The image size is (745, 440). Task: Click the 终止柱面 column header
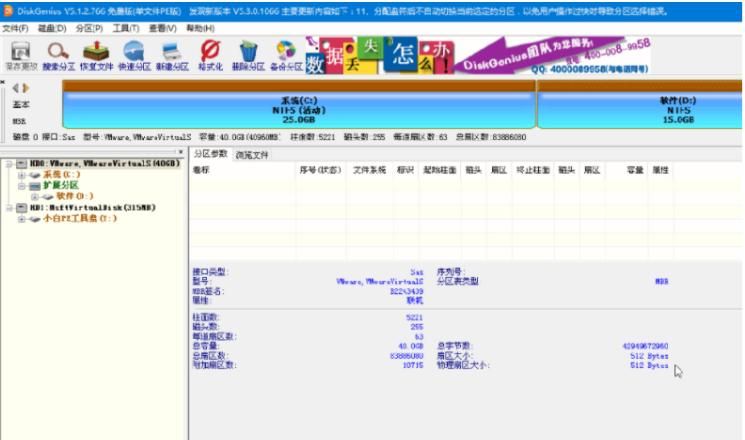coord(533,170)
